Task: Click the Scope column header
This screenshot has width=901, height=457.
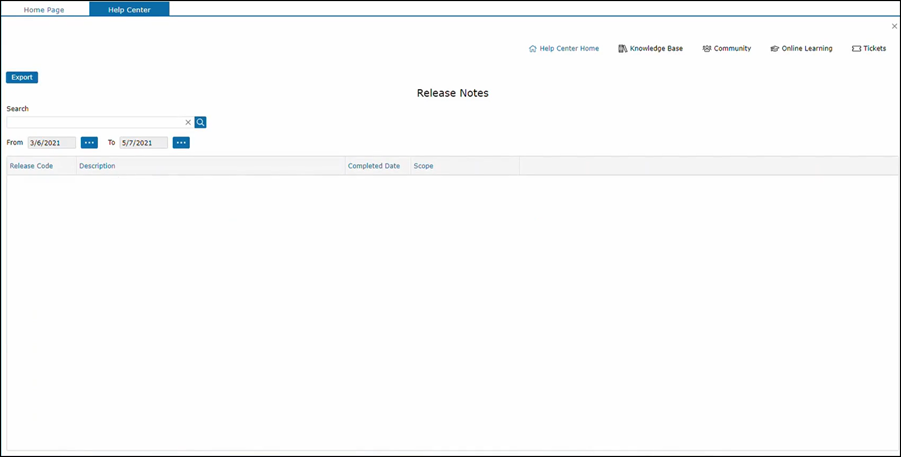Action: click(424, 166)
